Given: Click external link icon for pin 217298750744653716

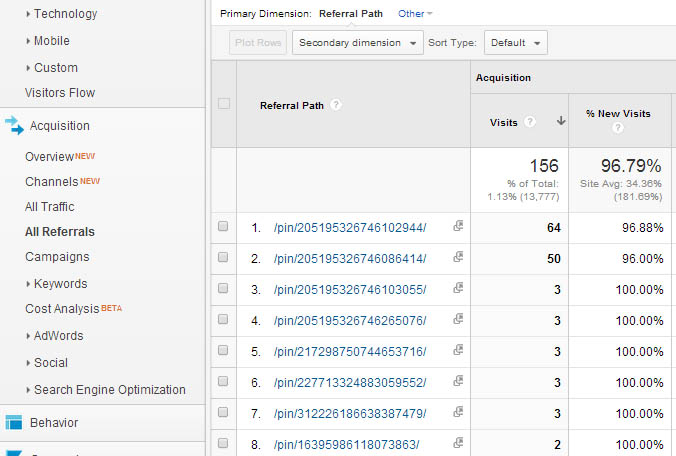Looking at the screenshot, I should pos(458,351).
